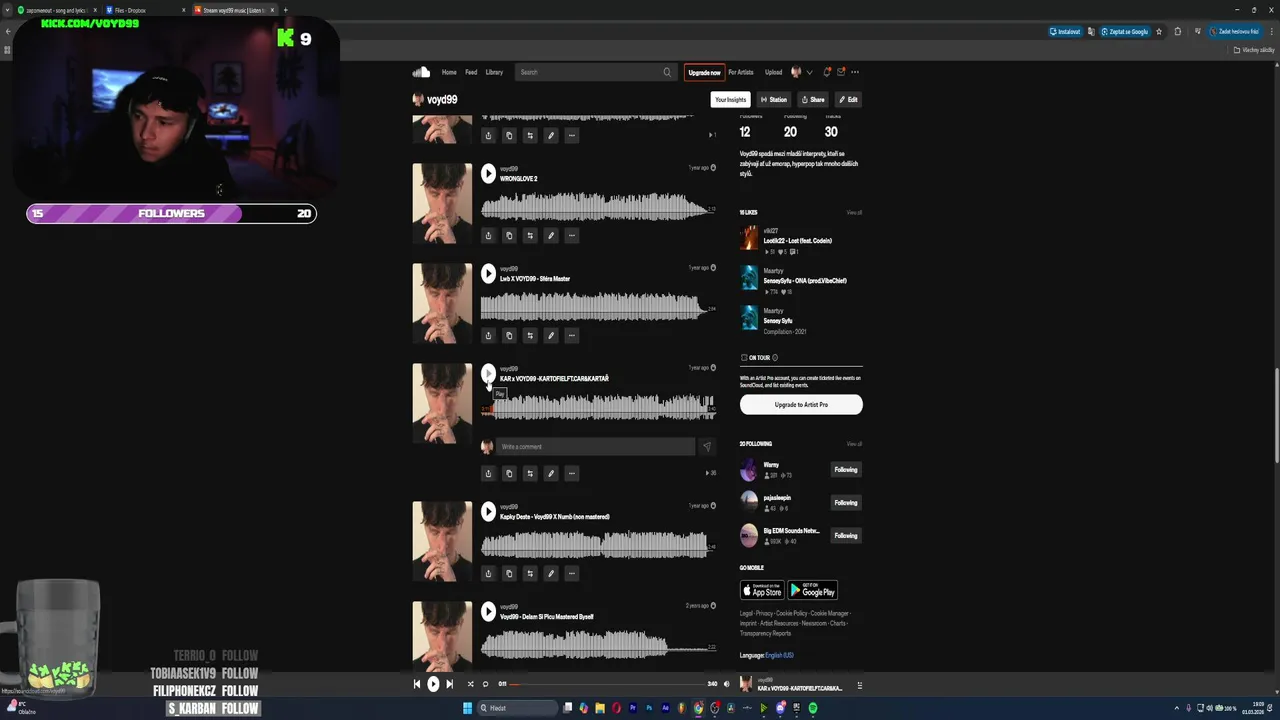Seek the bottom player progress bar
Viewport: 1280px width, 720px height.
607,684
